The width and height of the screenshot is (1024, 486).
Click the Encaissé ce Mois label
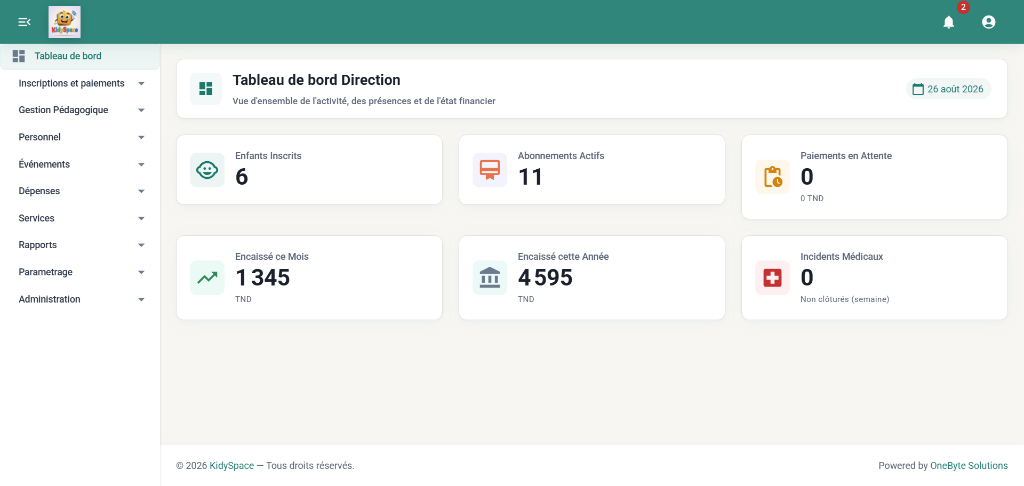click(x=272, y=257)
